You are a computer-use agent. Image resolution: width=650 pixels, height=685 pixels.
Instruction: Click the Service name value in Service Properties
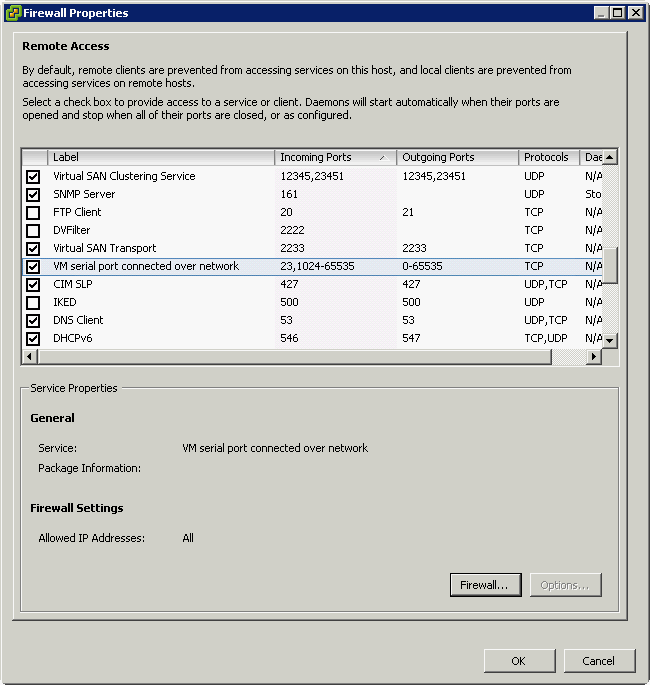(x=275, y=448)
